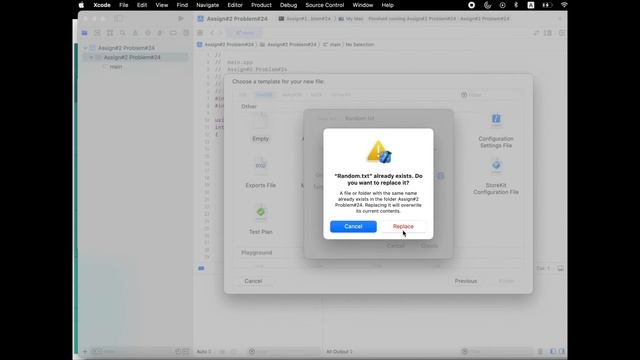
Task: Click the trash icon to clear console
Action: 540,351
